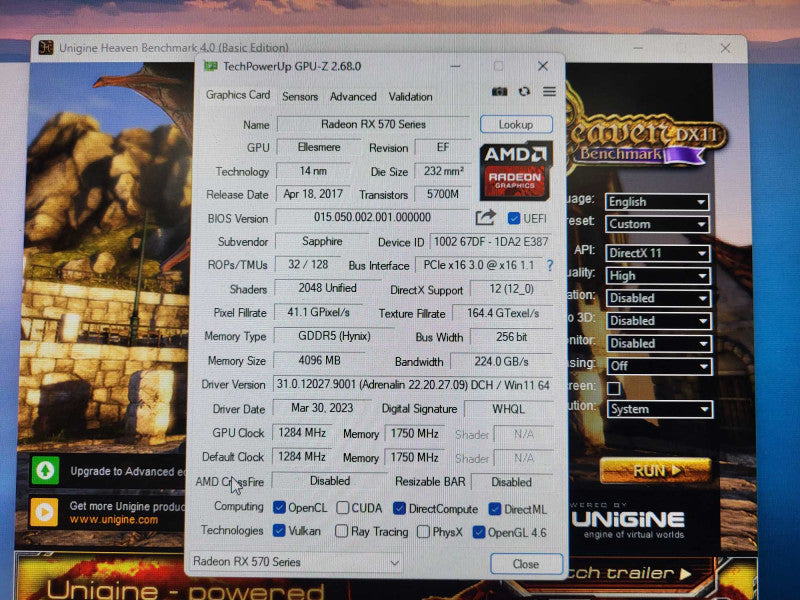Open the Tessellation dropdown set to Disabled

[x=659, y=298]
